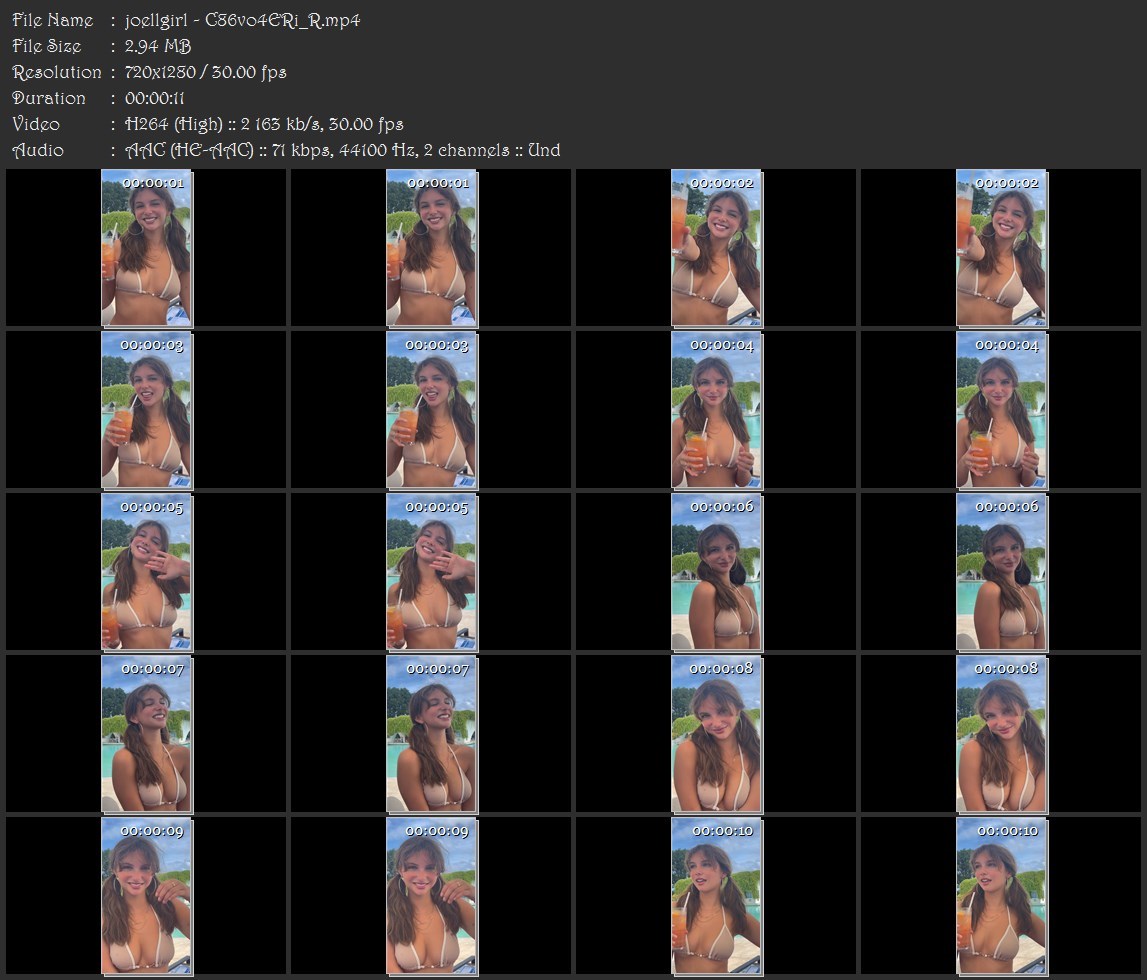Click the File Name label

pos(53,20)
